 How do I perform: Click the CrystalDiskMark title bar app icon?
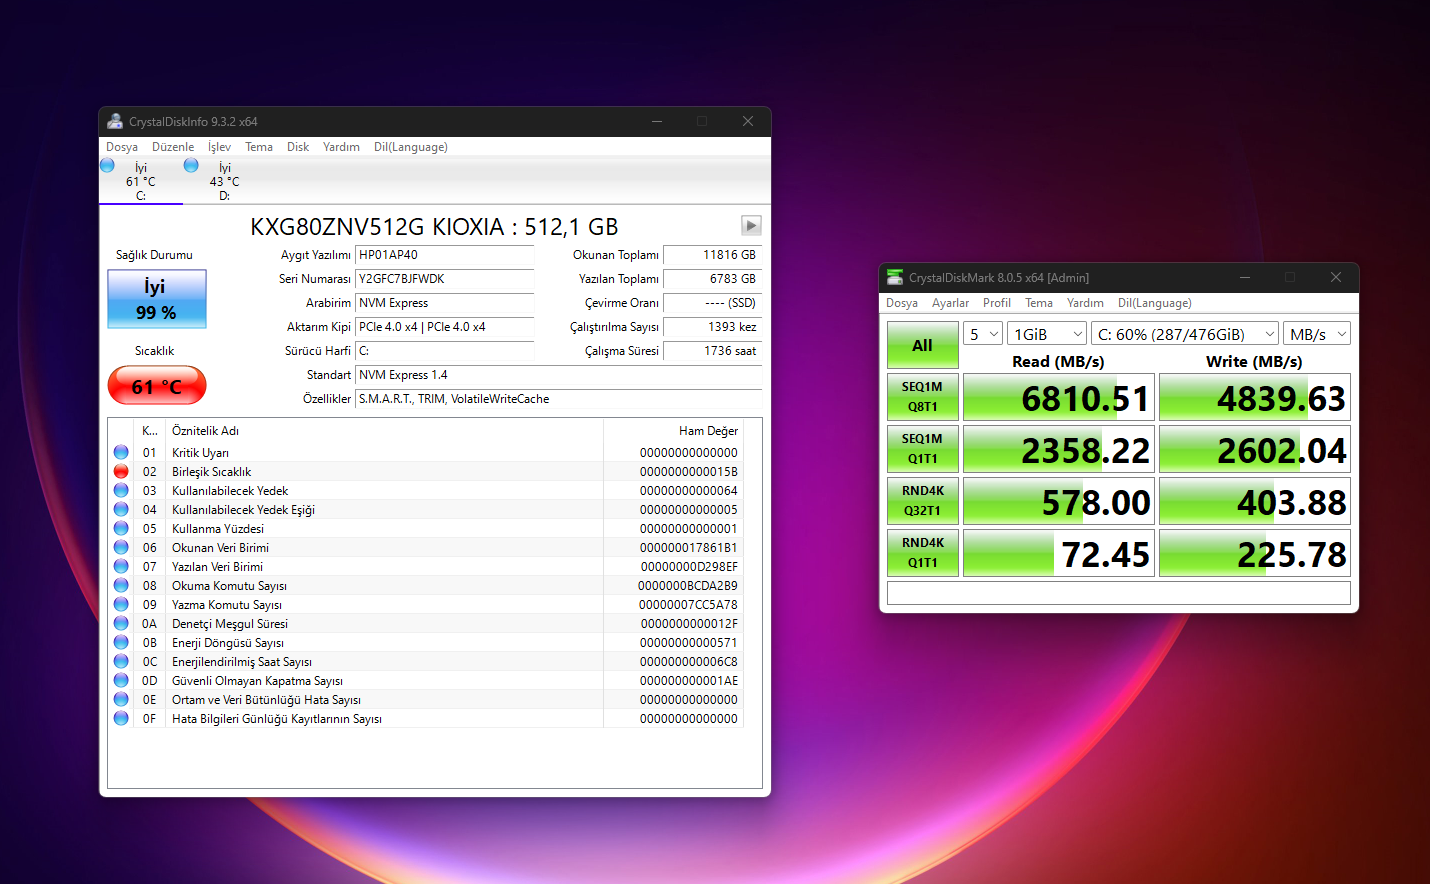coord(895,277)
